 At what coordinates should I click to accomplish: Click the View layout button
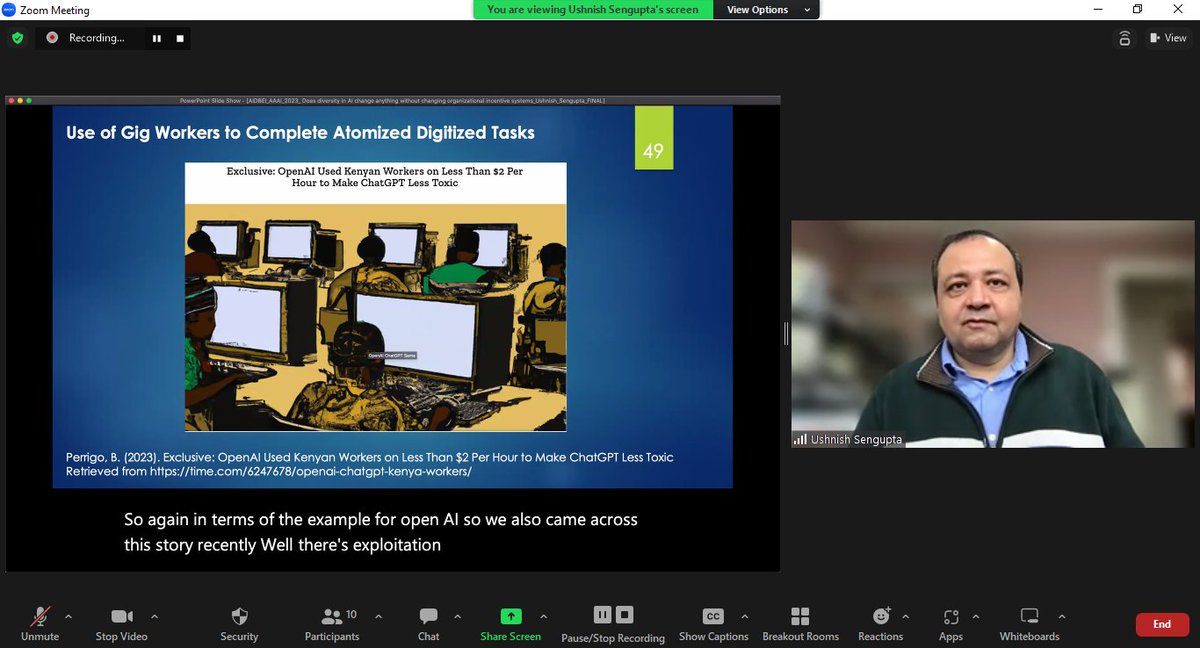(x=1168, y=38)
